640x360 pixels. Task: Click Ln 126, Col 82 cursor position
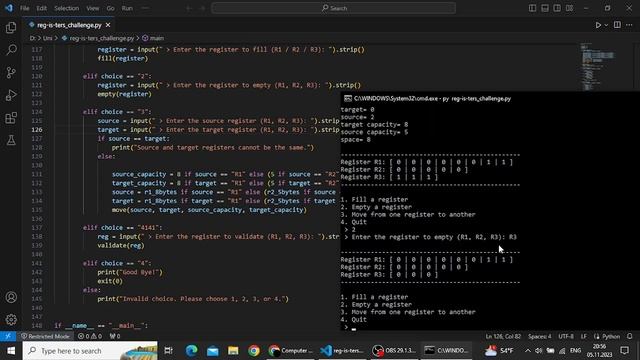coord(503,336)
